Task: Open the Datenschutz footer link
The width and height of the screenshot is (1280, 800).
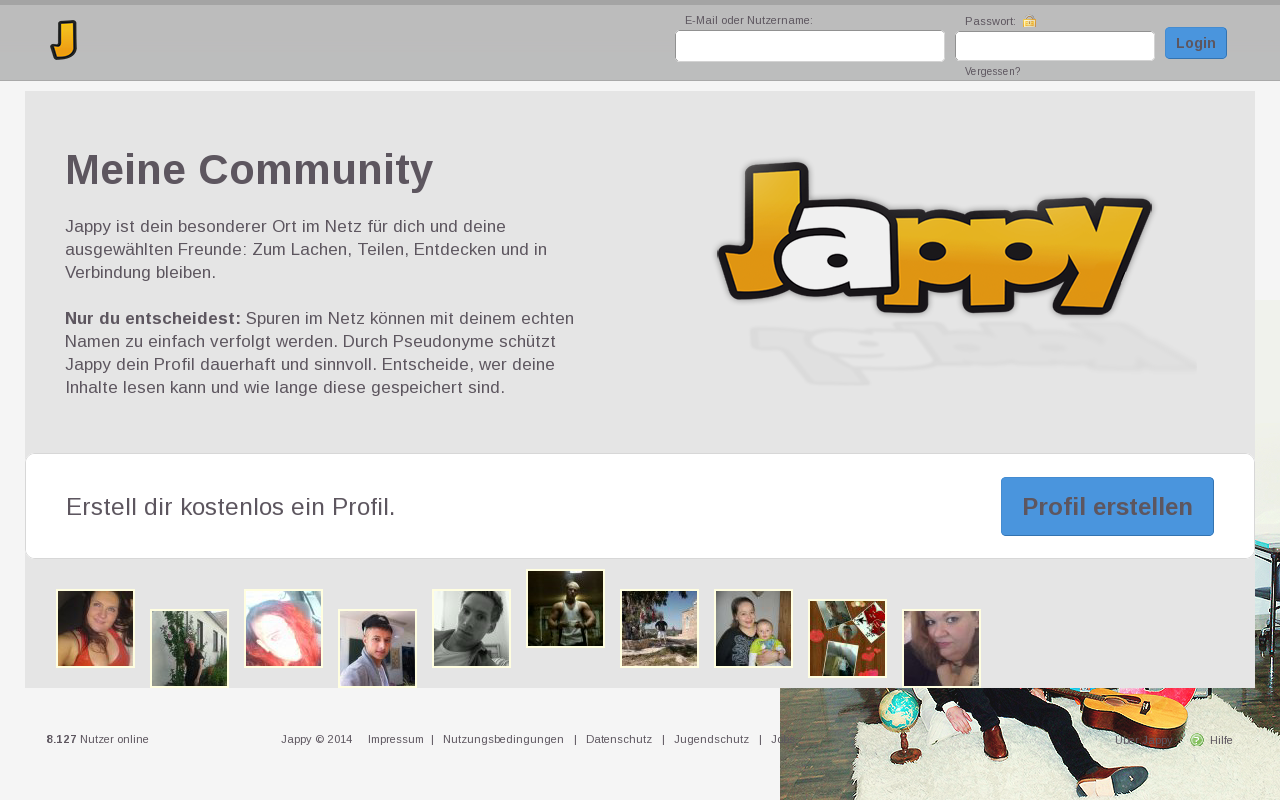Action: click(619, 740)
